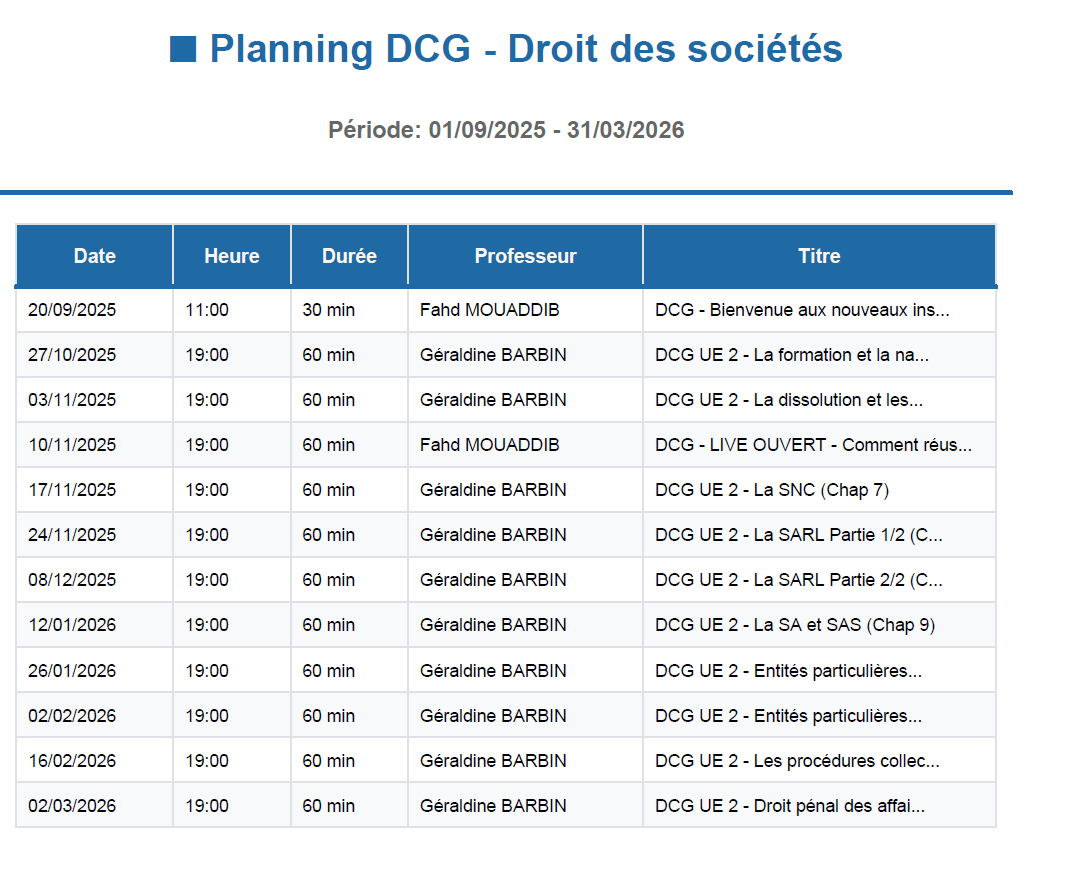Click the 11:00 time cell
This screenshot has height=881, width=1070.
pos(207,310)
